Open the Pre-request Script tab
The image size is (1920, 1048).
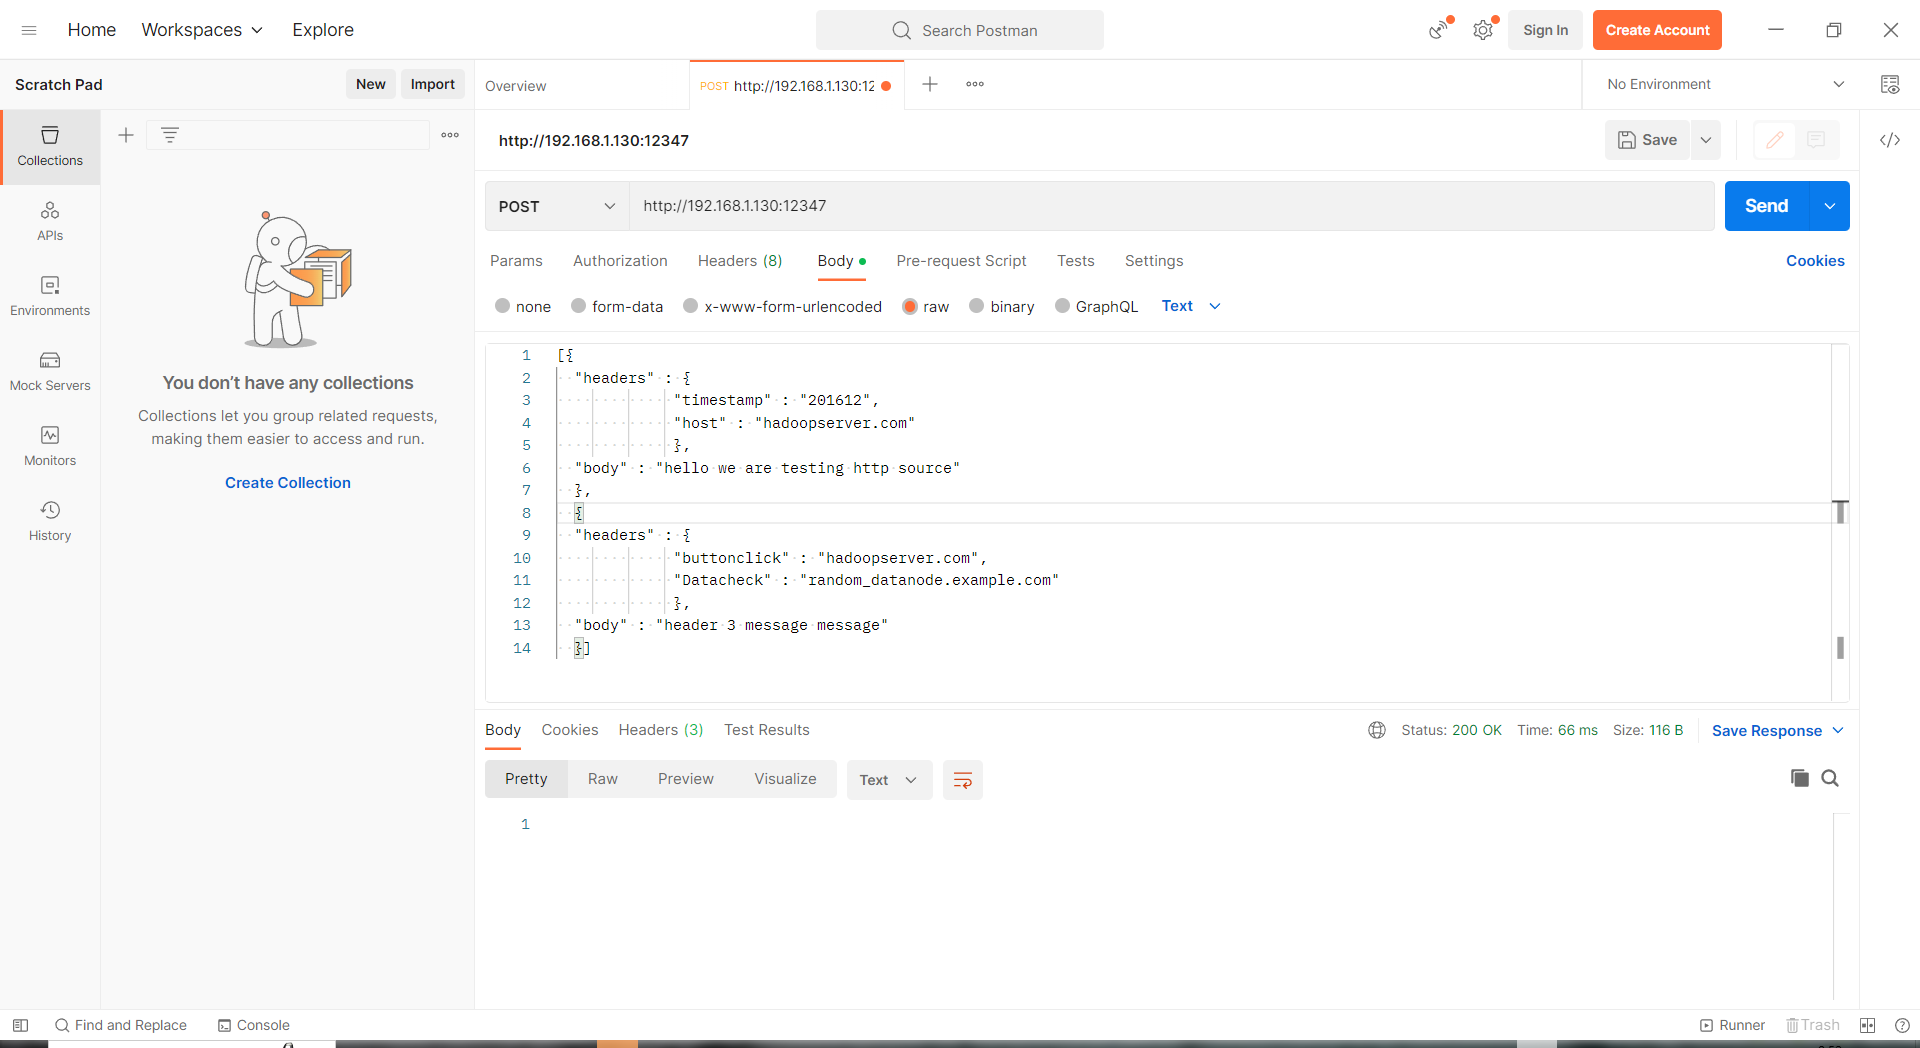[x=960, y=261]
